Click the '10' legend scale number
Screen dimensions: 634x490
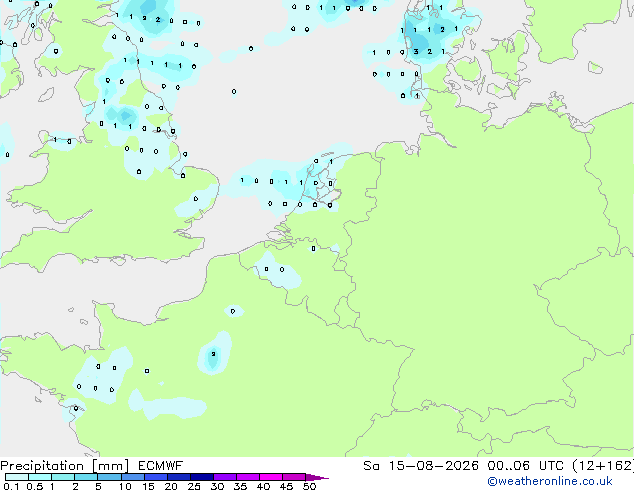125,486
